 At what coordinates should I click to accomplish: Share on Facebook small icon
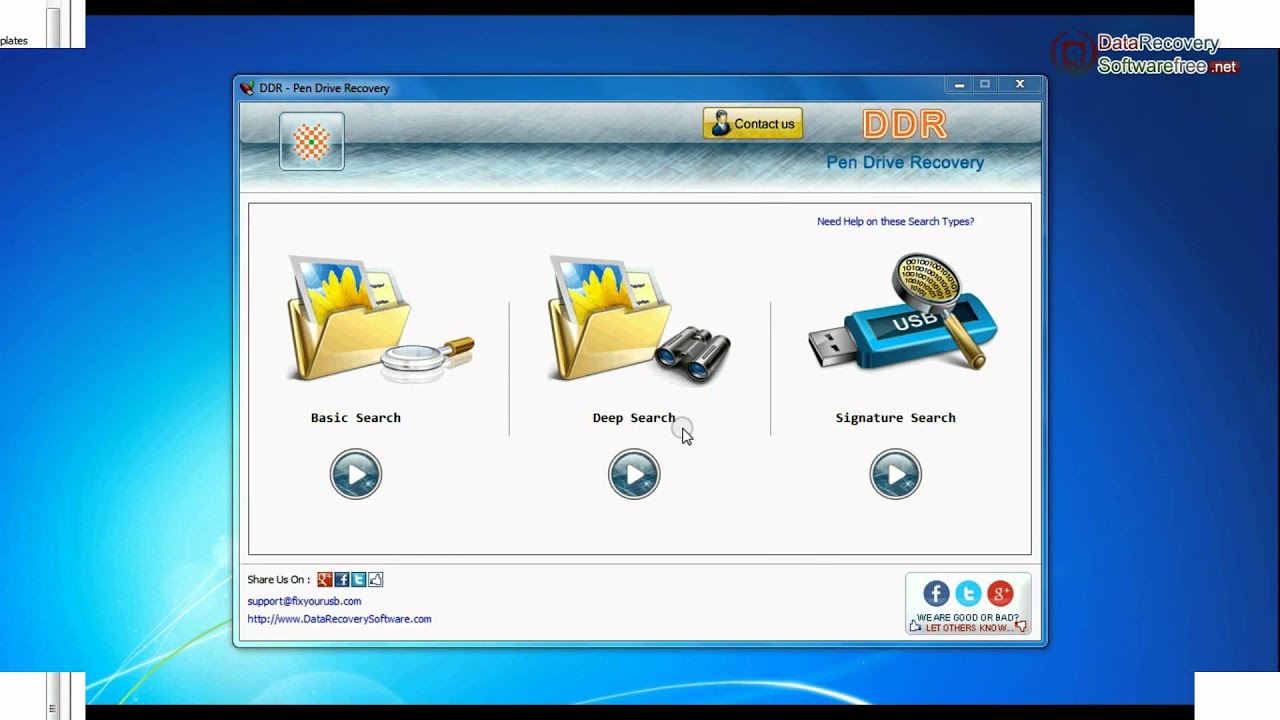coord(342,580)
